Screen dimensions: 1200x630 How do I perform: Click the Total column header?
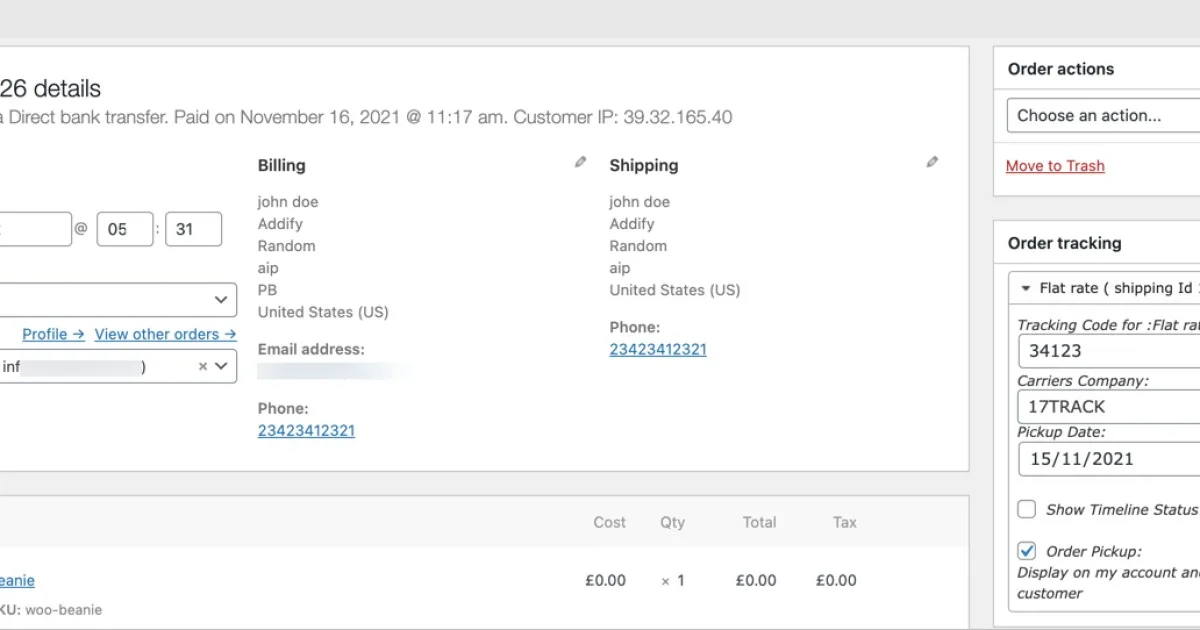pyautogui.click(x=759, y=522)
